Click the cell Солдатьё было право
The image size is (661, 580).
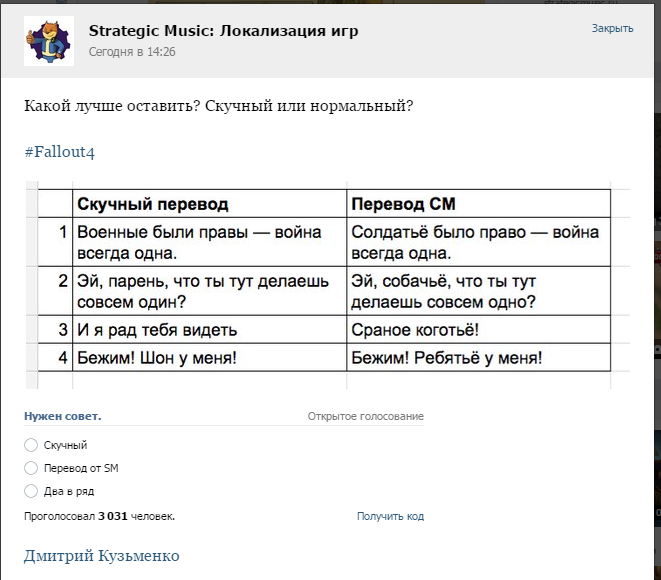pos(478,242)
